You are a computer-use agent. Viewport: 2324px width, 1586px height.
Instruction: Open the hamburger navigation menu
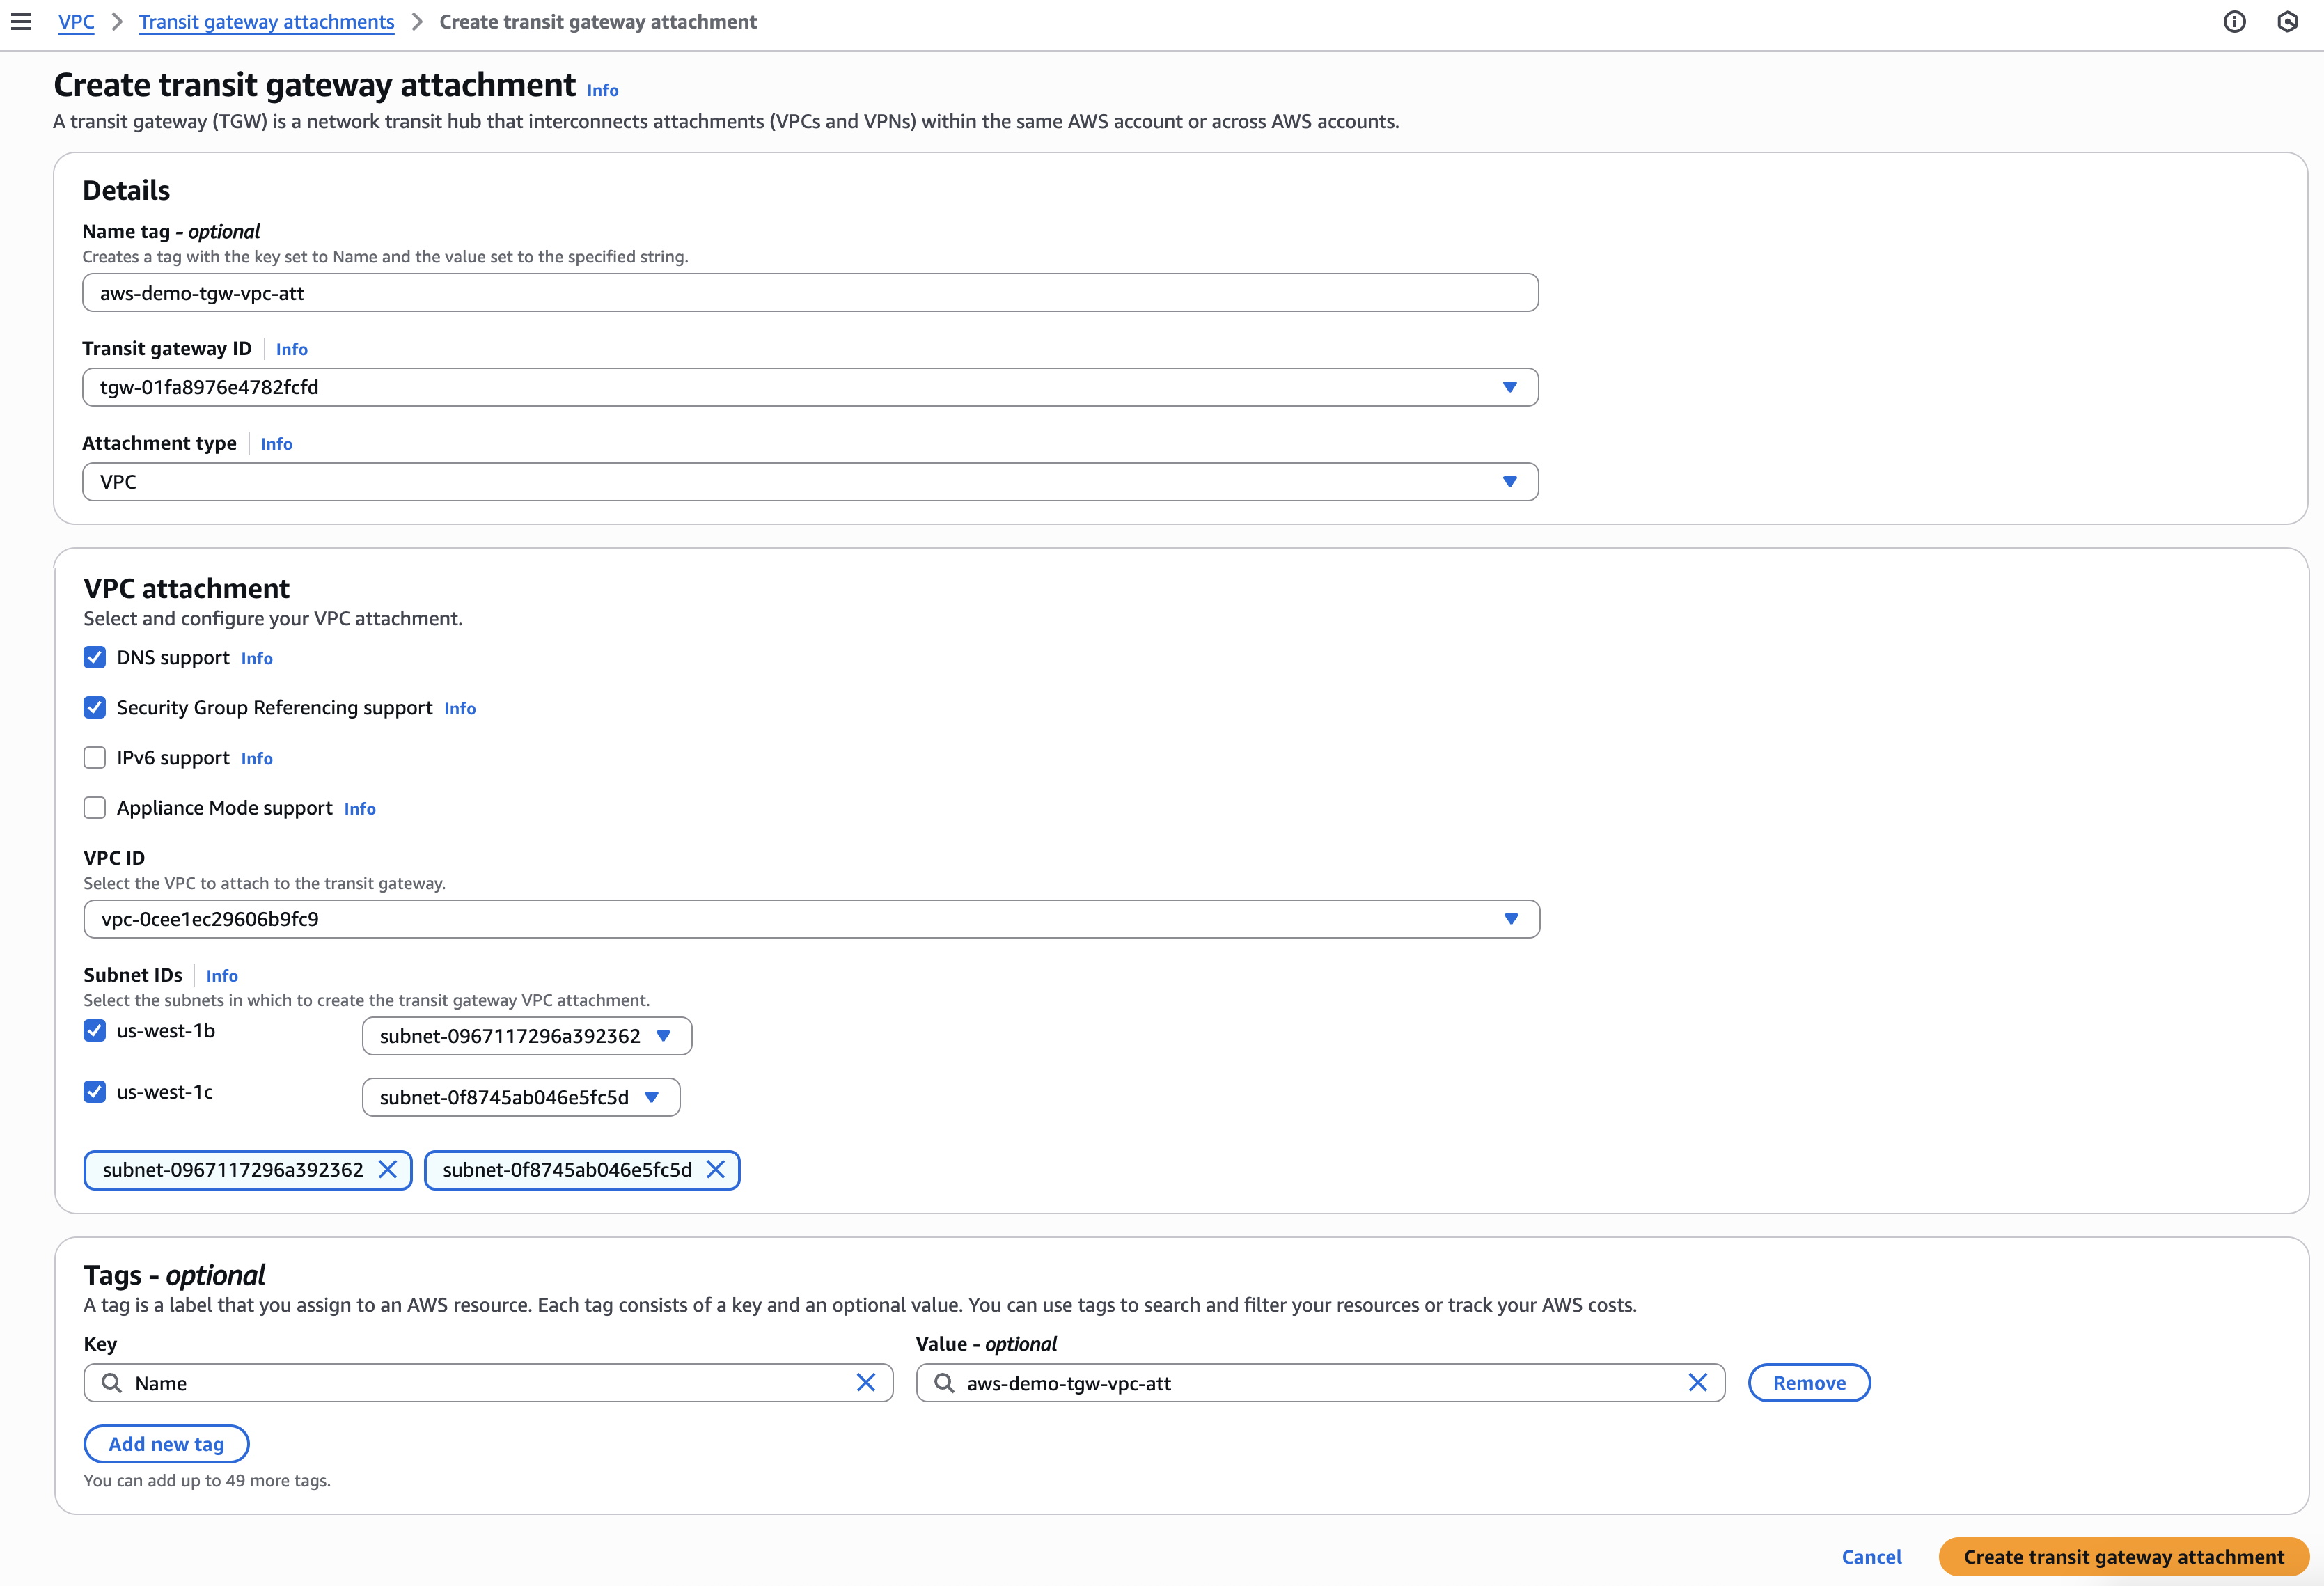tap(21, 22)
